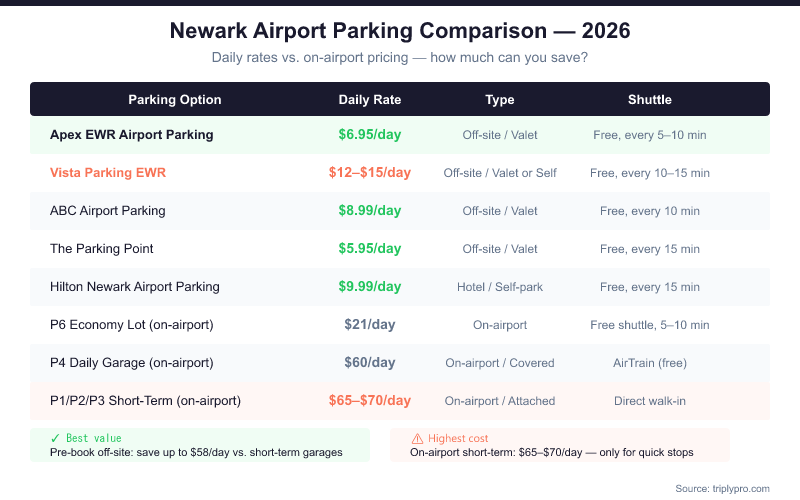Click the $5.95/day rate value
The width and height of the screenshot is (800, 500).
[370, 249]
